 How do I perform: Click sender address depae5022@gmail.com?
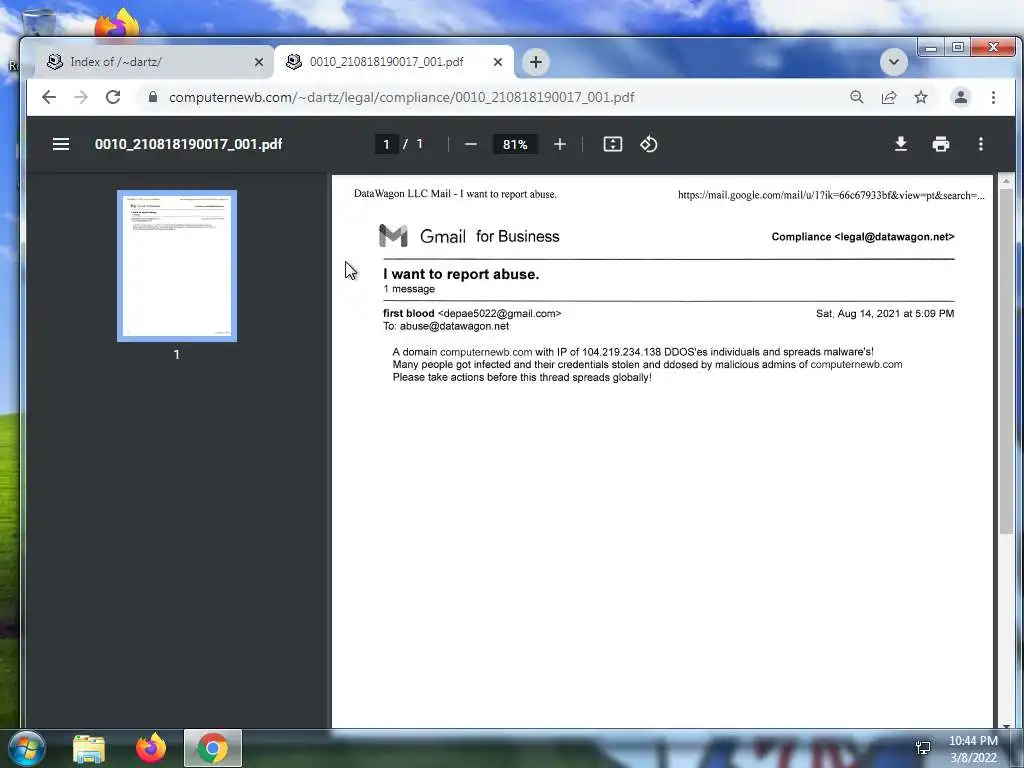(x=499, y=313)
